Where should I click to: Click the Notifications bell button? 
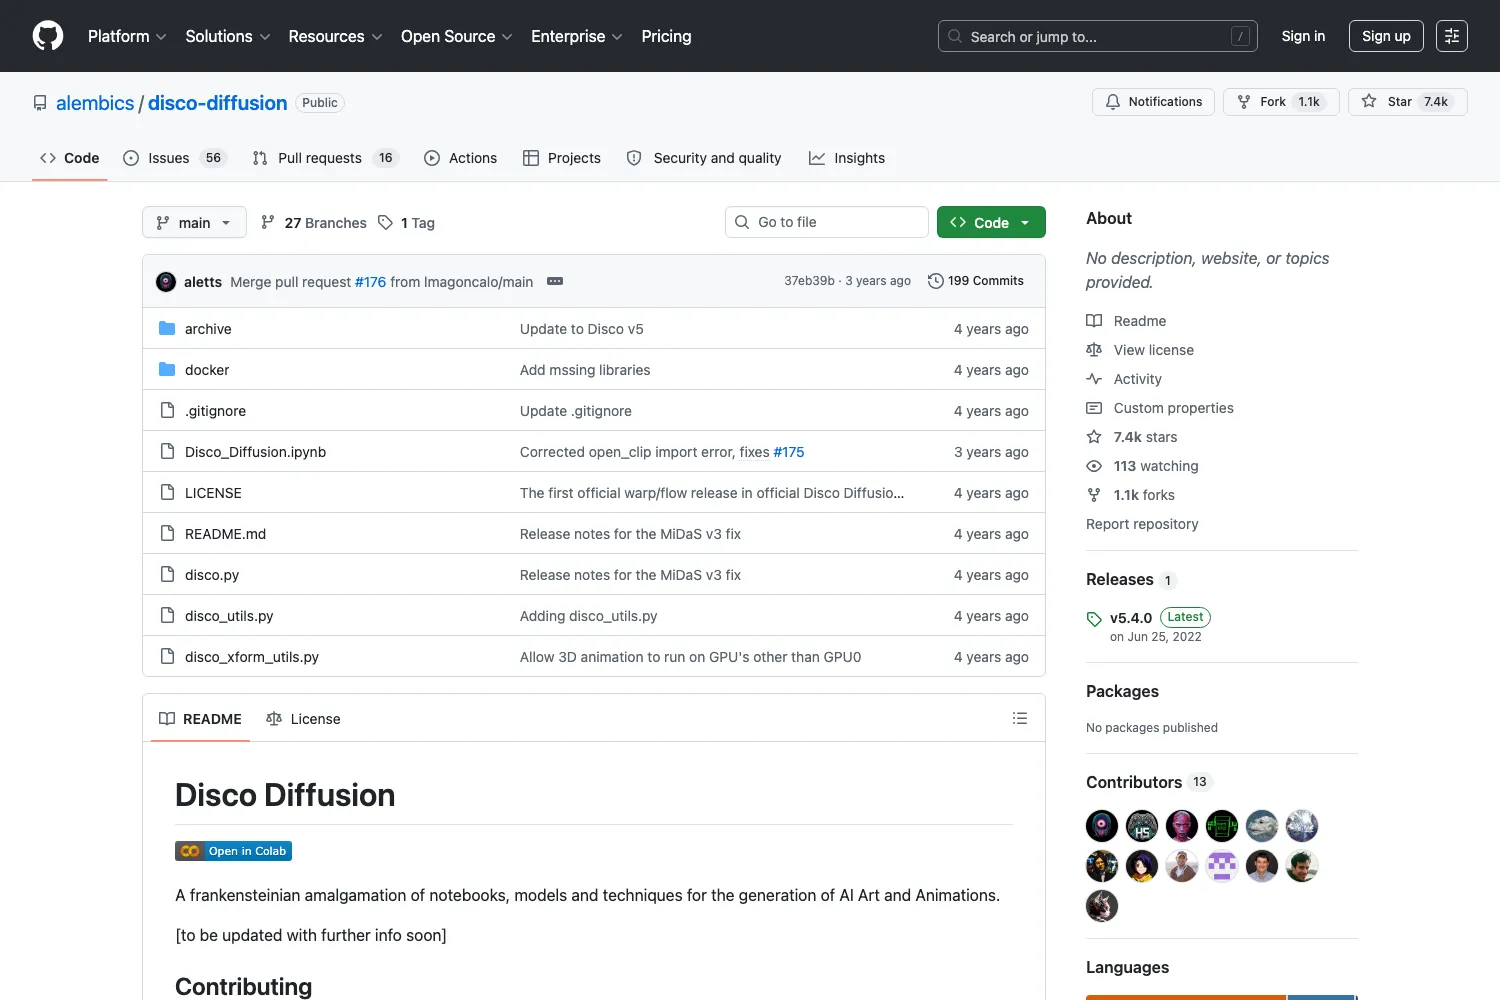(x=1153, y=102)
